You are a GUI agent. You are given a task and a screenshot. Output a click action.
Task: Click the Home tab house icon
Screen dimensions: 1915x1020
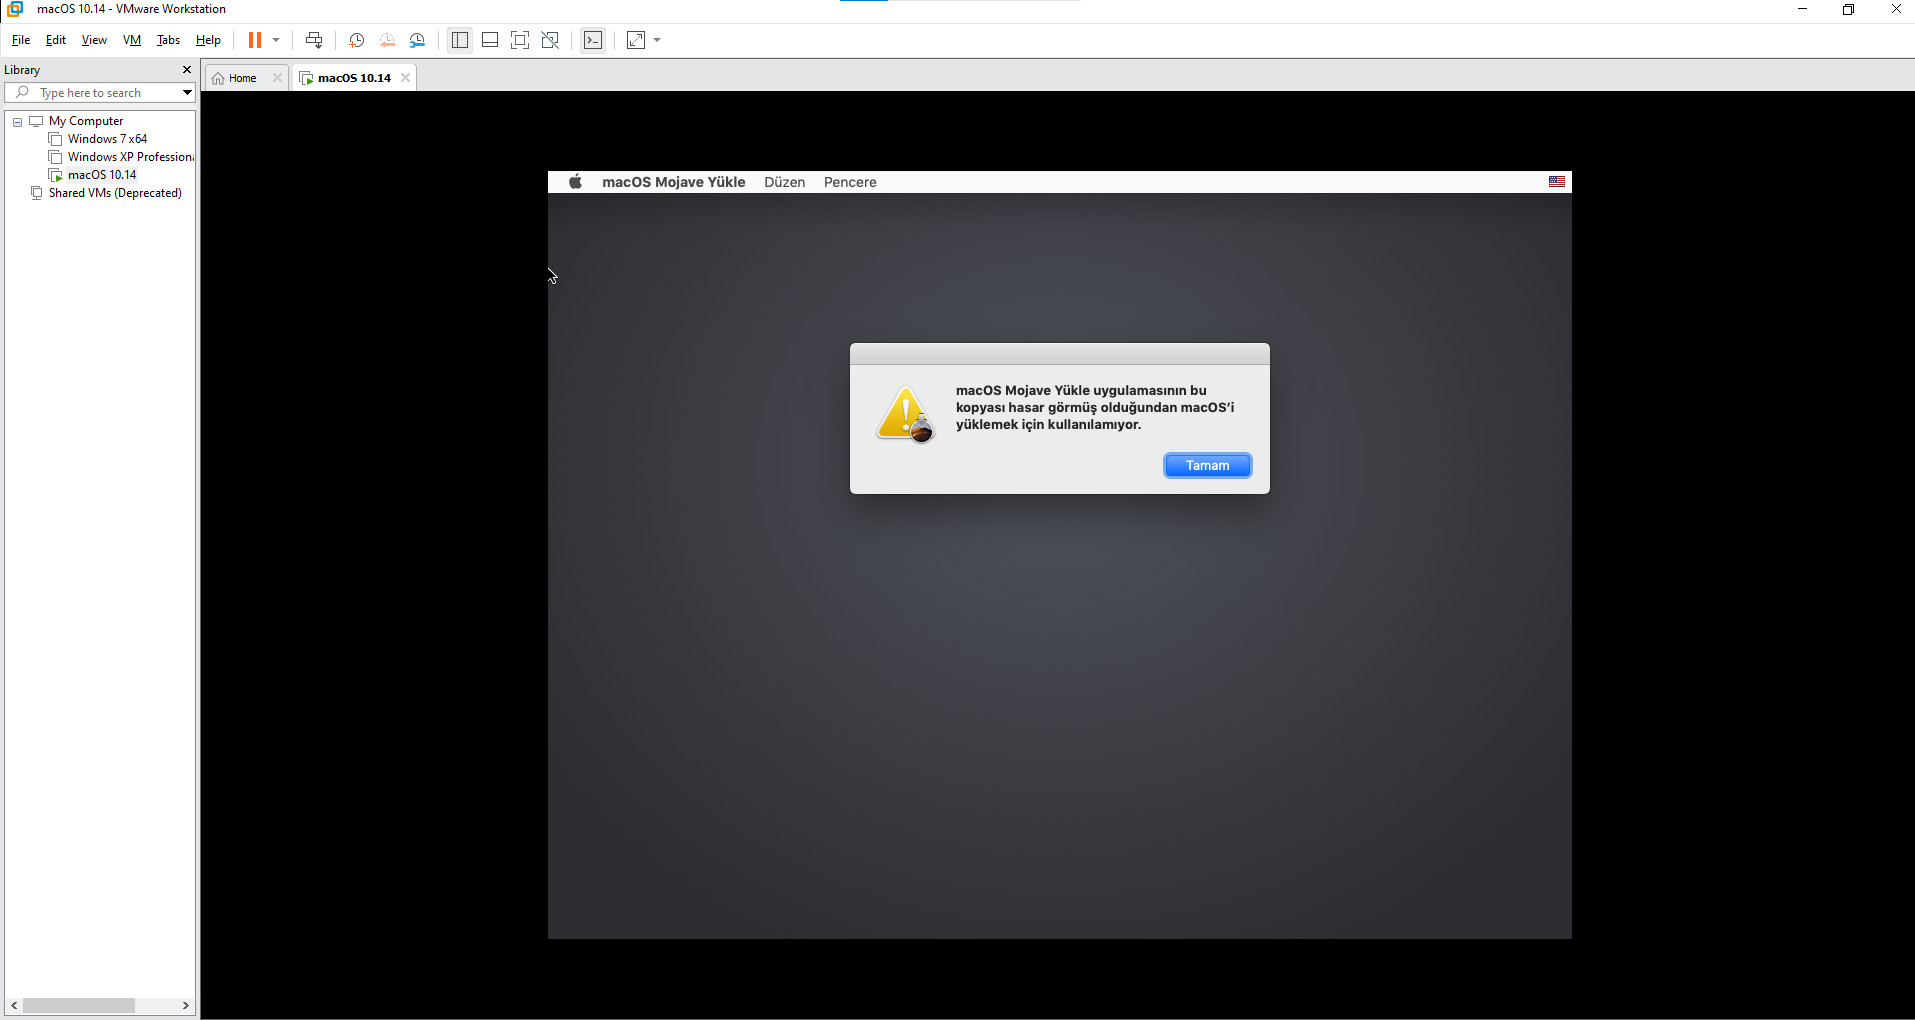coord(218,78)
